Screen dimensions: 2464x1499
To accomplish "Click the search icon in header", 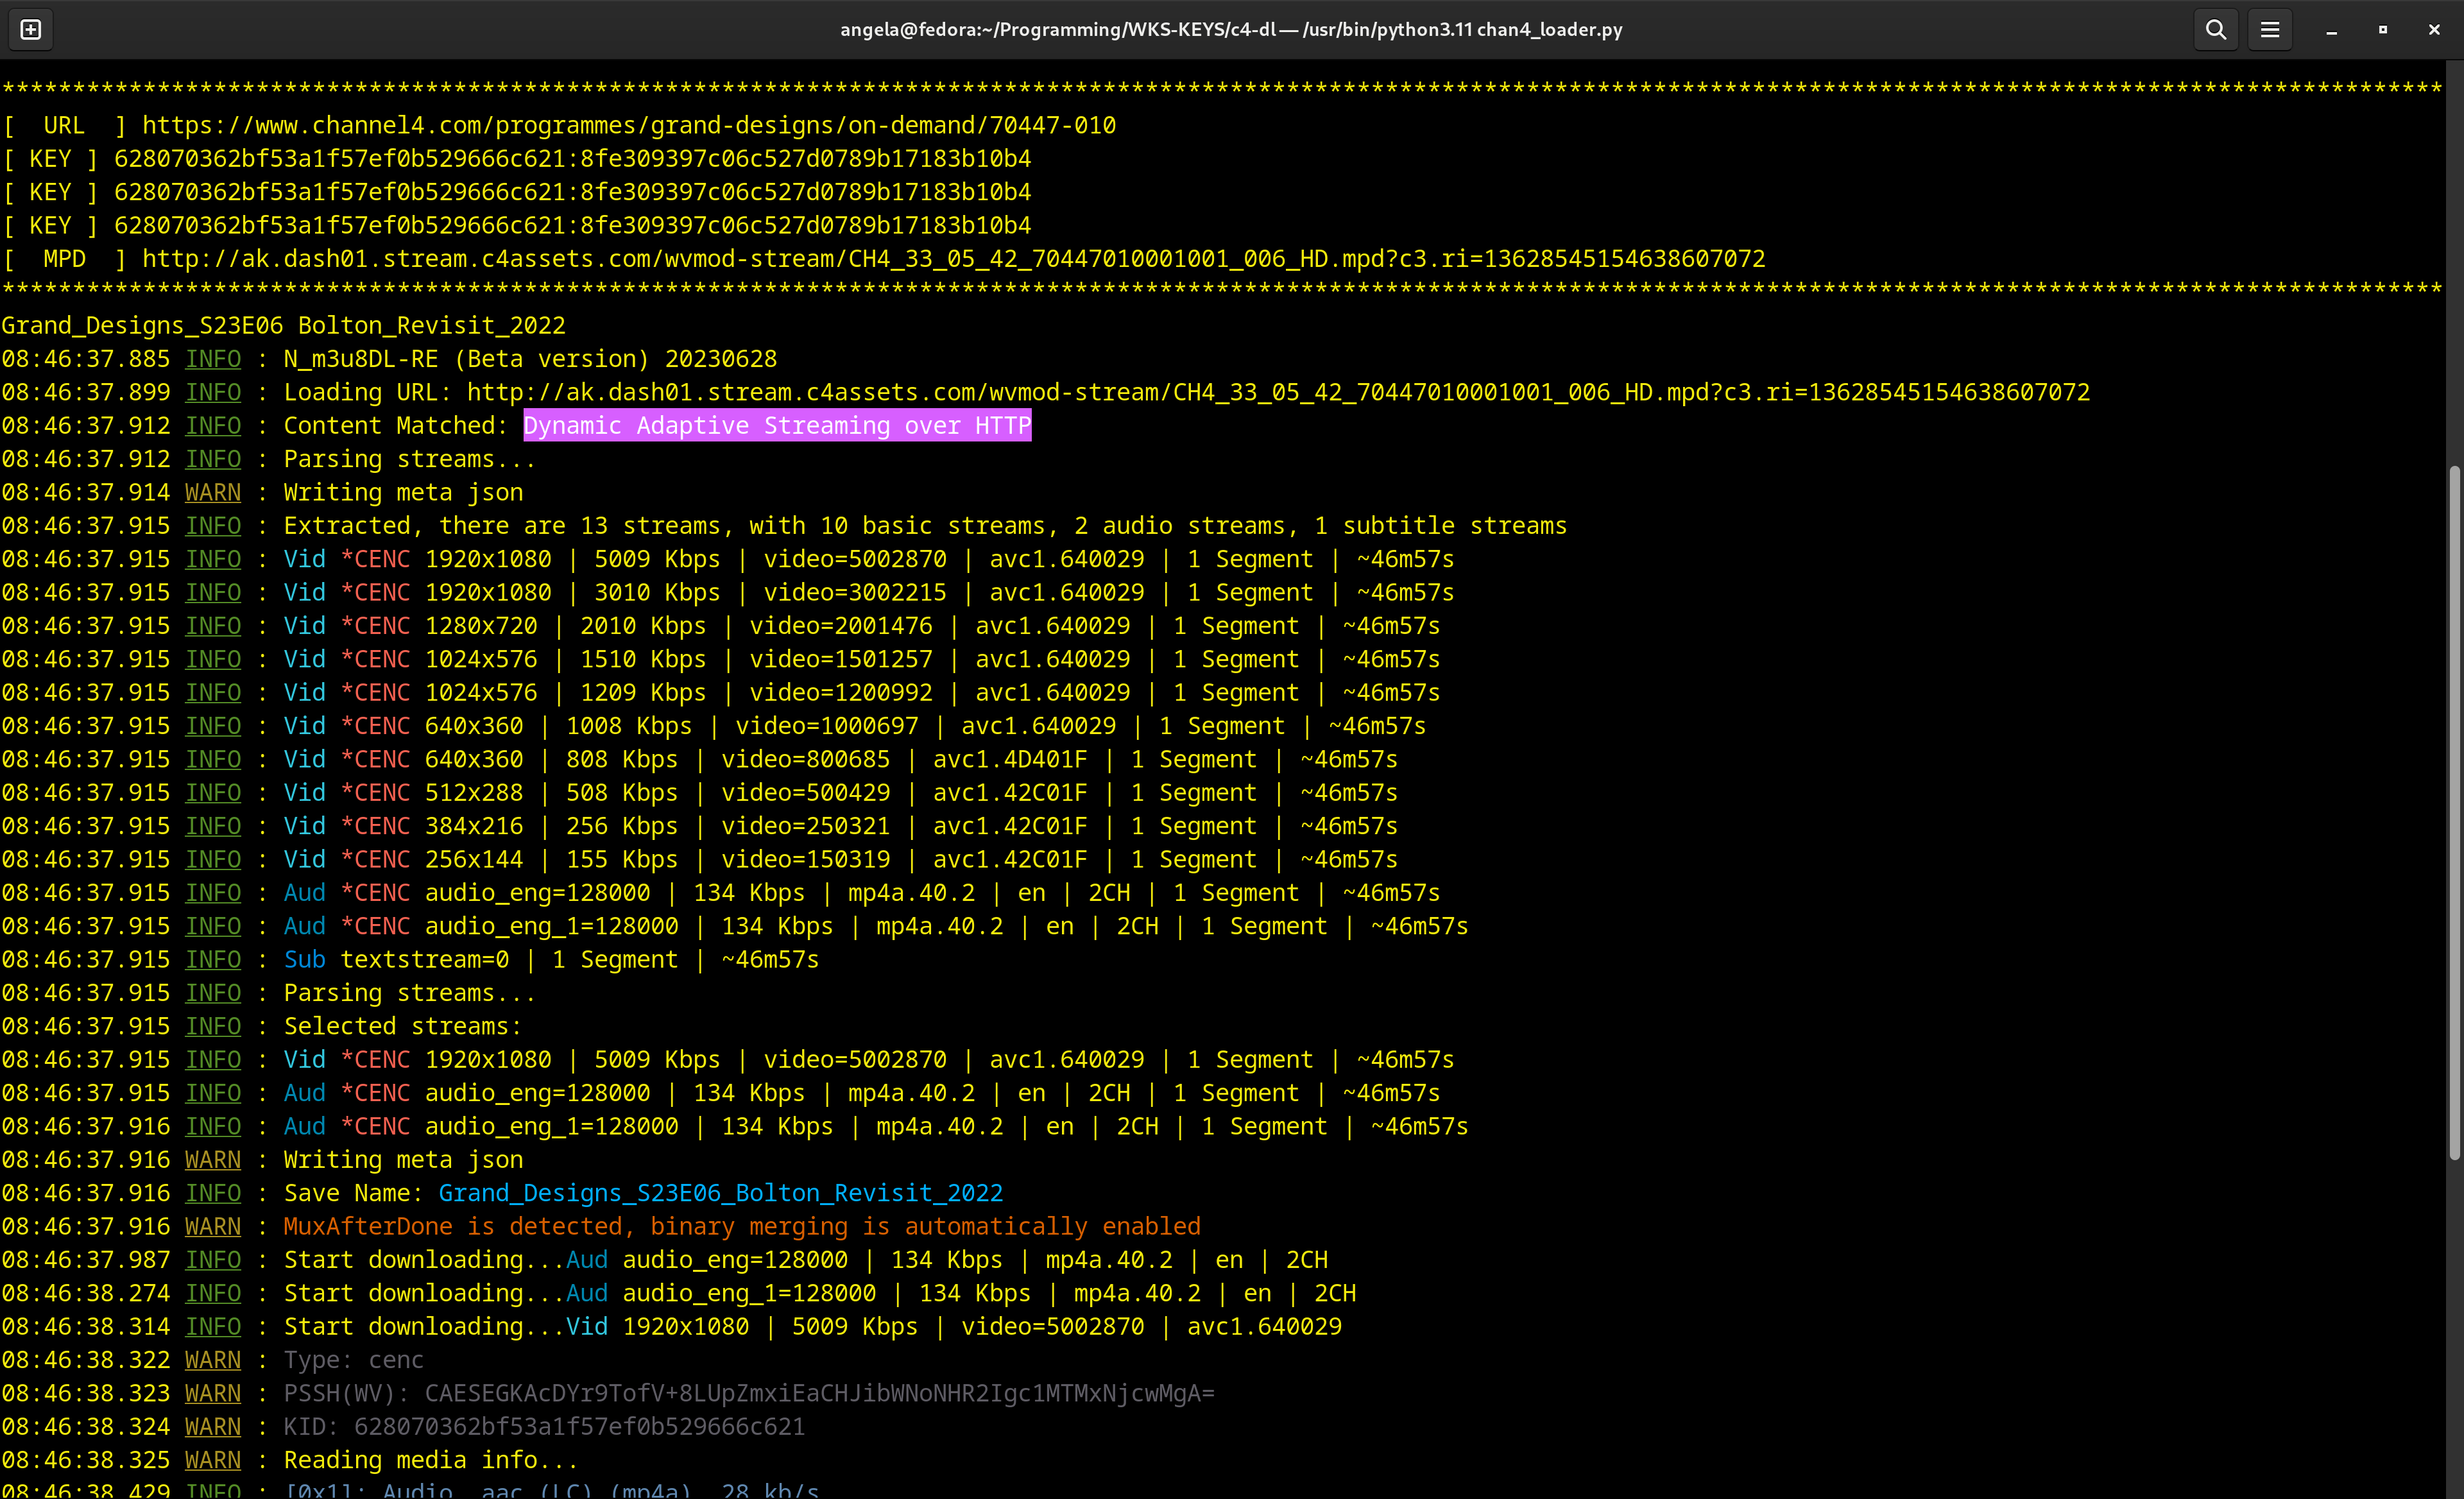I will 2215,30.
